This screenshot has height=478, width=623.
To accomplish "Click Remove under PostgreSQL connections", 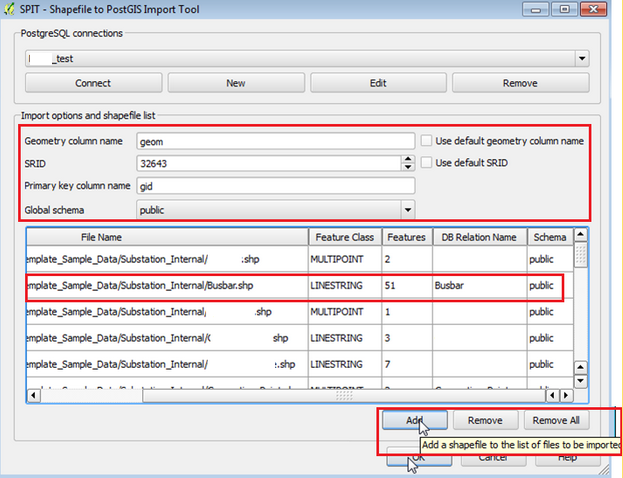I will coord(520,83).
